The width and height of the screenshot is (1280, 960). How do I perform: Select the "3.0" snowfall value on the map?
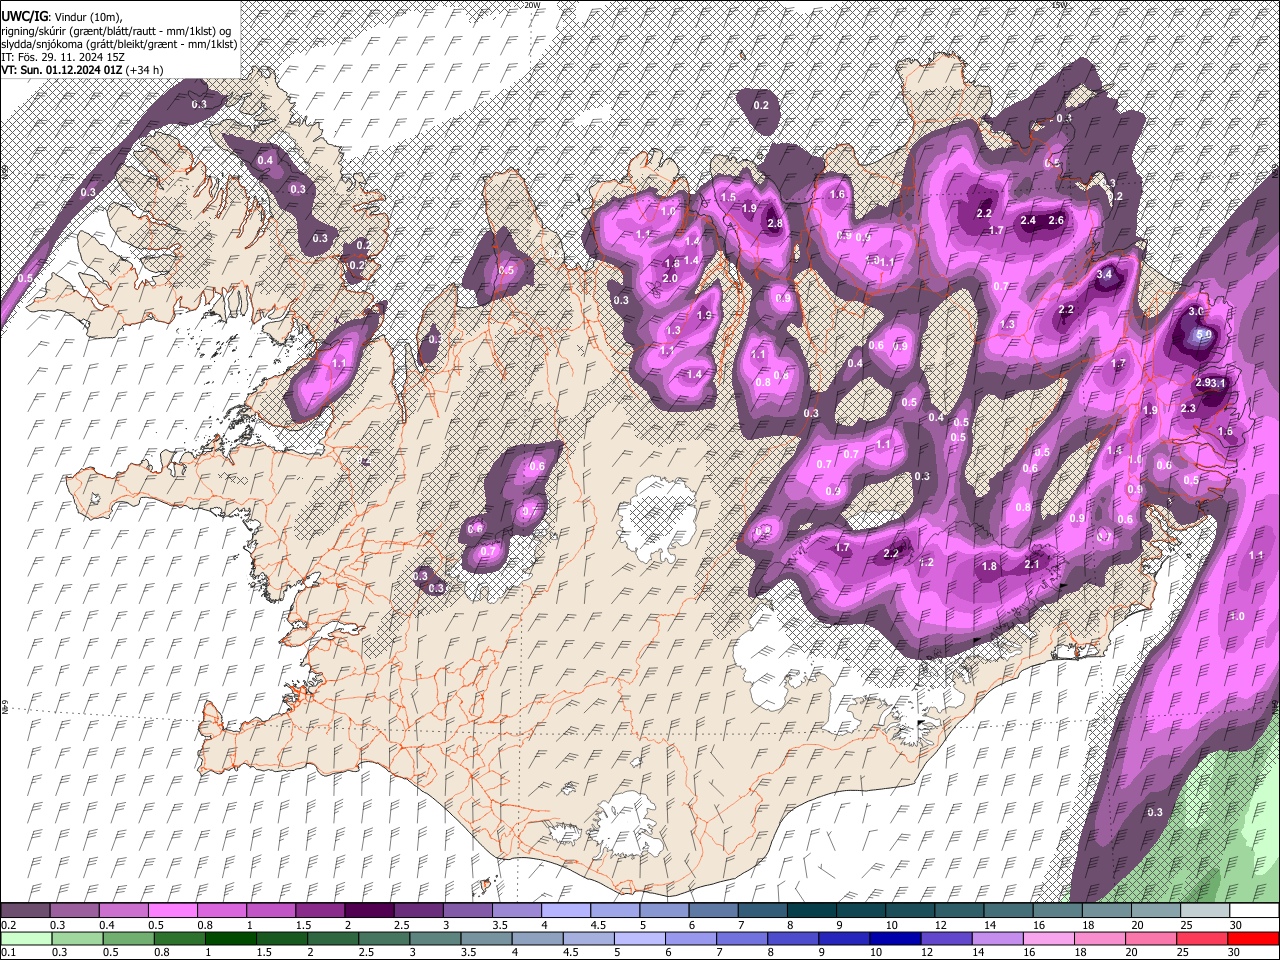1196,312
